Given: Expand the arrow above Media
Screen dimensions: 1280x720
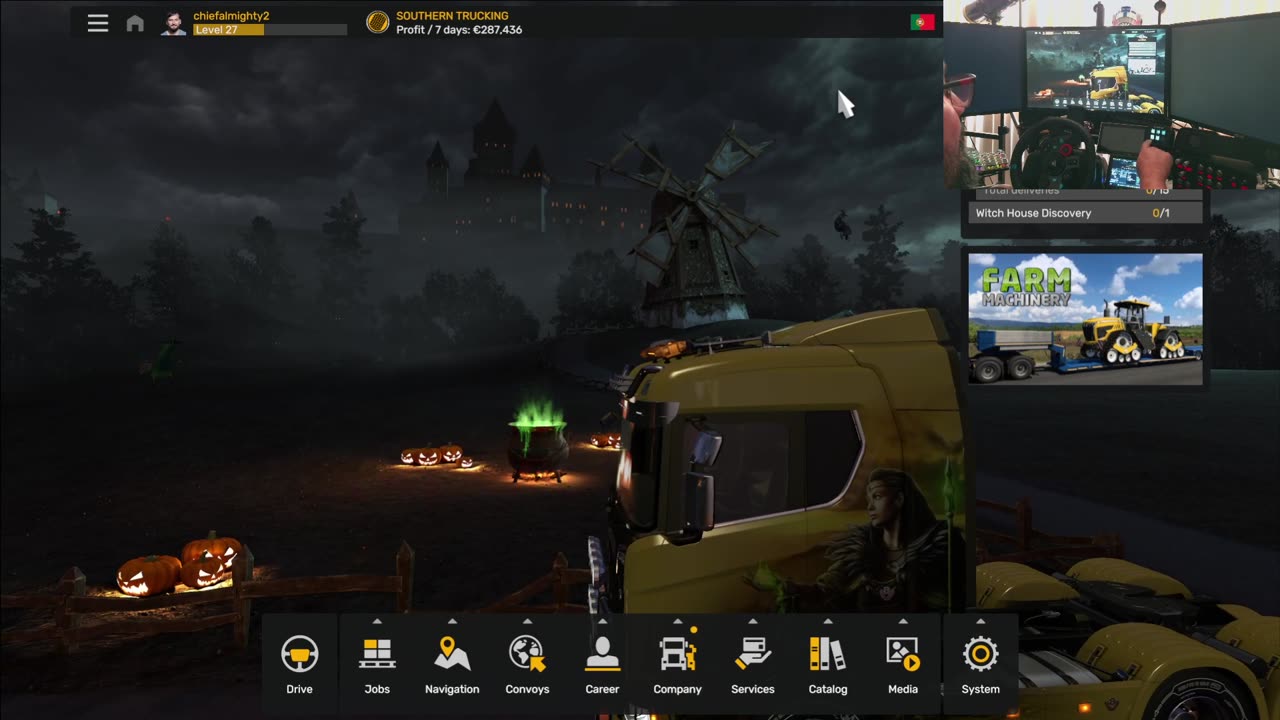Looking at the screenshot, I should click(903, 622).
